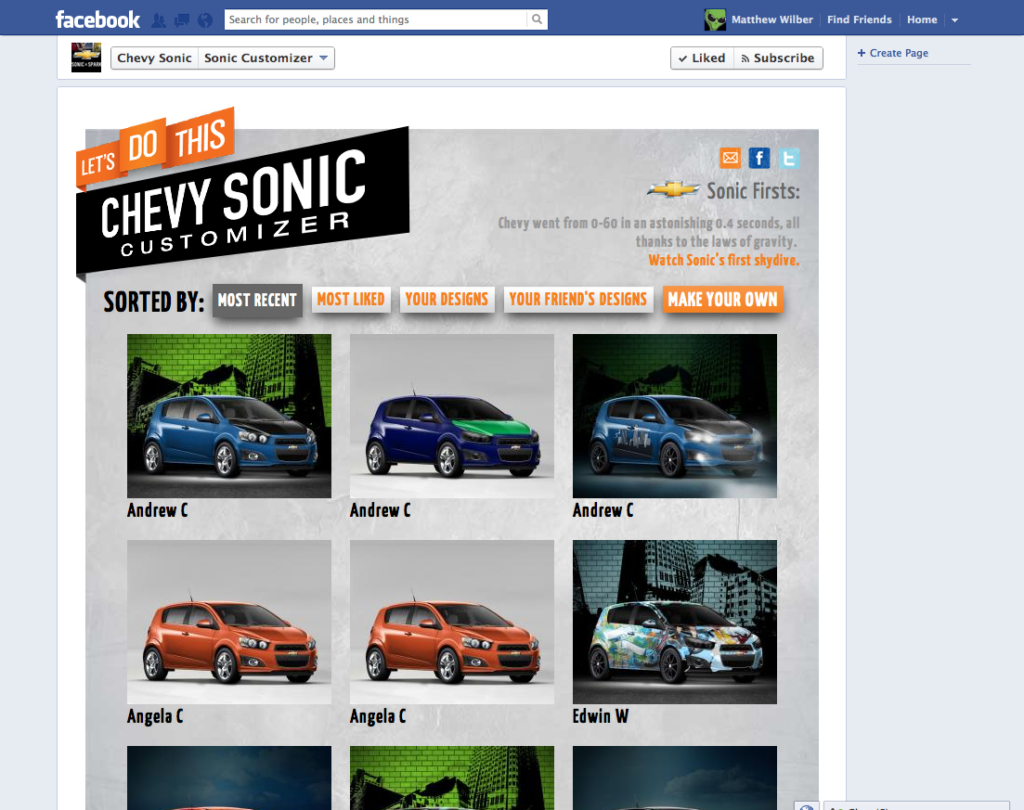The height and width of the screenshot is (810, 1024).
Task: Toggle the Liked button
Action: pyautogui.click(x=701, y=58)
